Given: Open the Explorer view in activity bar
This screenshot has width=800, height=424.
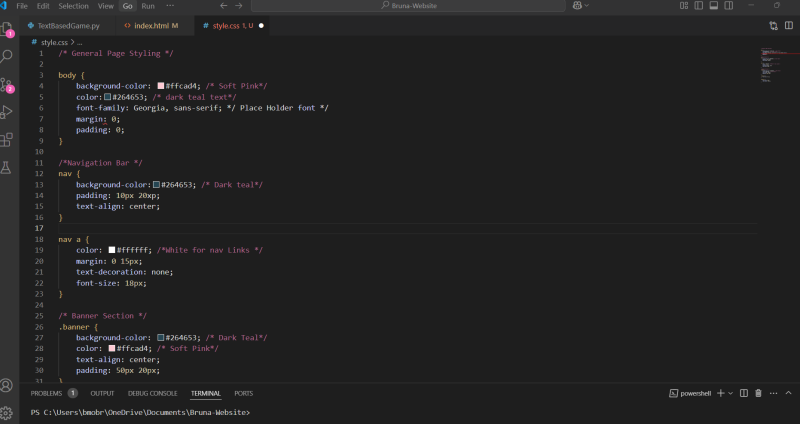Looking at the screenshot, I should point(7,28).
